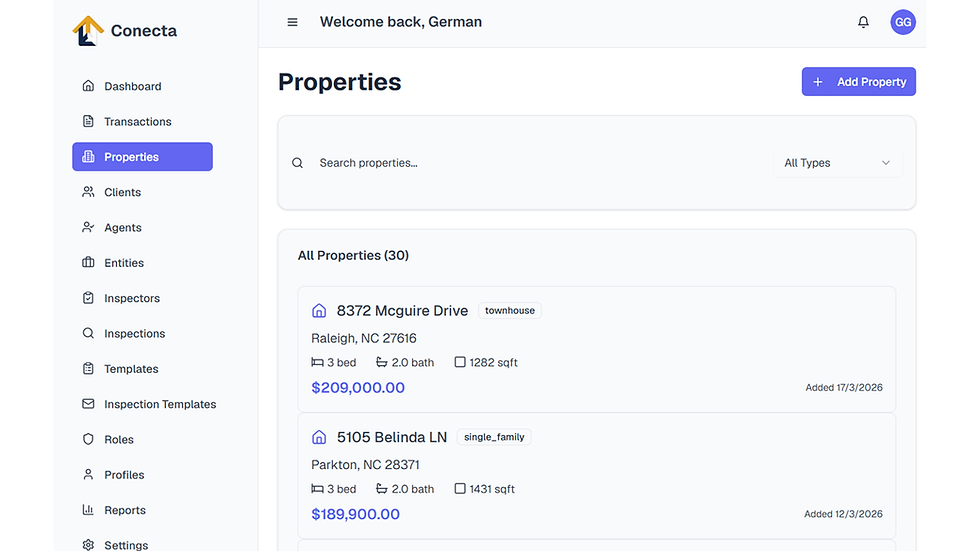The image size is (980, 551).
Task: Click Raleigh, NC 27616 address line
Action: point(364,338)
